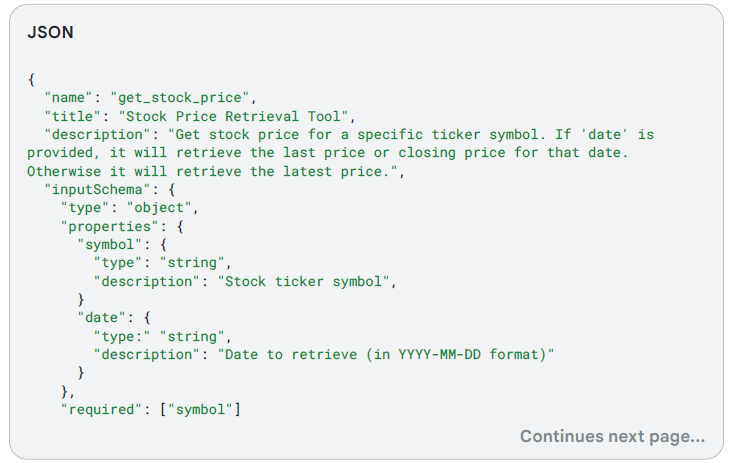The height and width of the screenshot is (463, 729).
Task: Click the "string" type value under "symbol"
Action: point(194,263)
